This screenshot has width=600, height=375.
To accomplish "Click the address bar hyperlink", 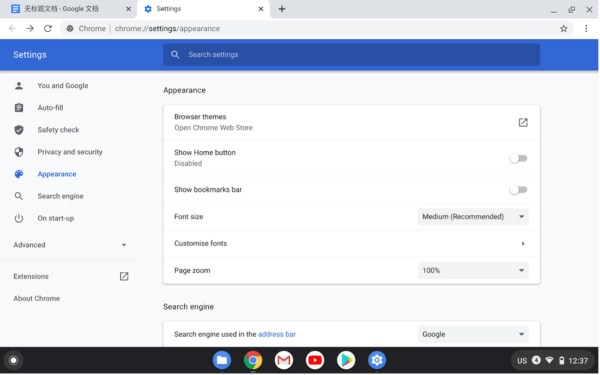I will point(277,334).
